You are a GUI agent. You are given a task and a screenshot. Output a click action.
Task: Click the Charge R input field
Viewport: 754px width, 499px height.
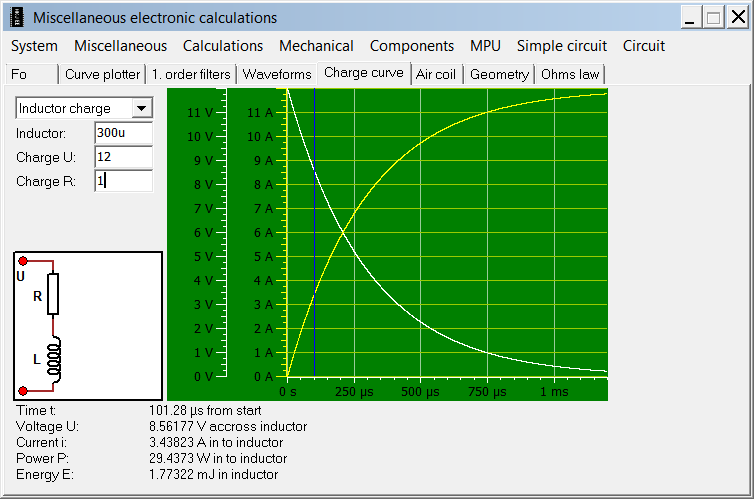(124, 181)
